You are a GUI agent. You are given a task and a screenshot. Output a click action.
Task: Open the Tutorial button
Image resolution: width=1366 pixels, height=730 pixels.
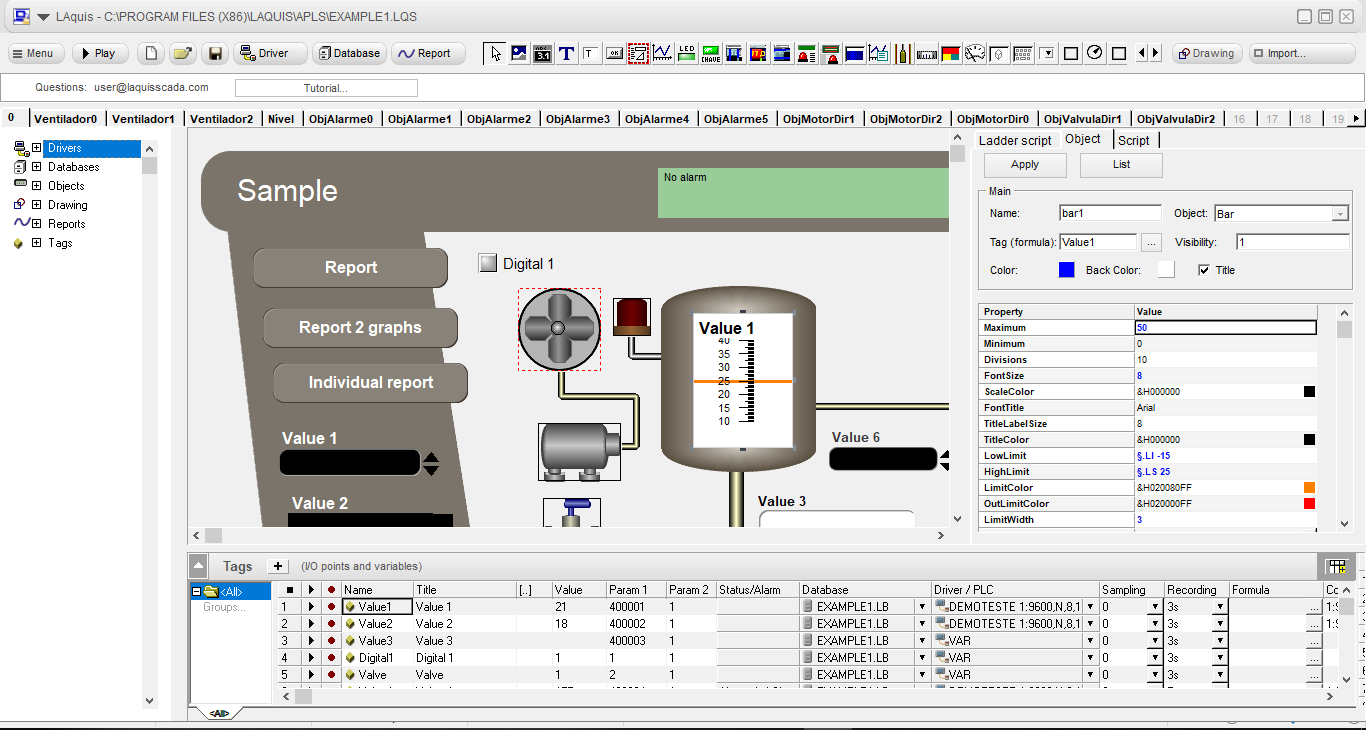pos(326,88)
